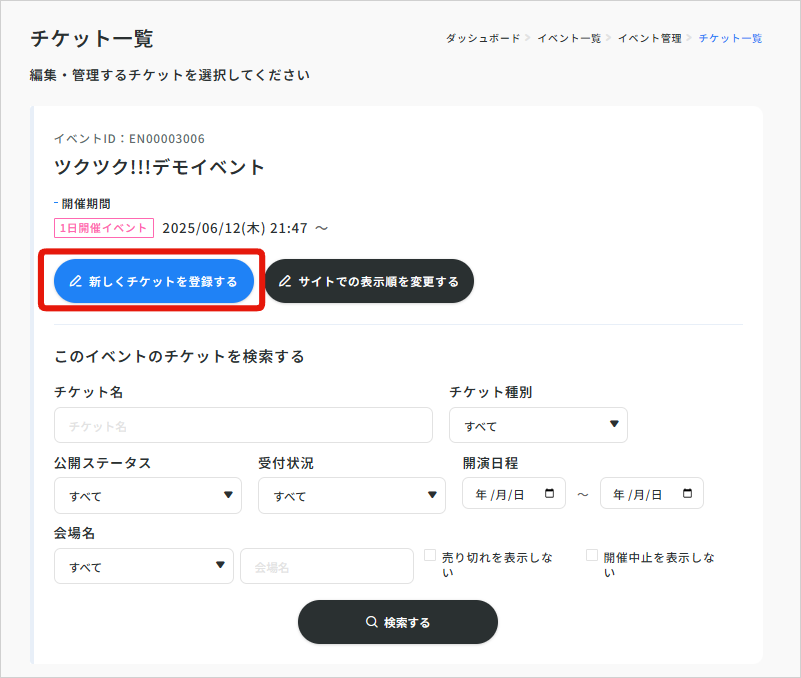This screenshot has width=801, height=678.
Task: Click magnifier icon on 検索する button
Action: (371, 622)
